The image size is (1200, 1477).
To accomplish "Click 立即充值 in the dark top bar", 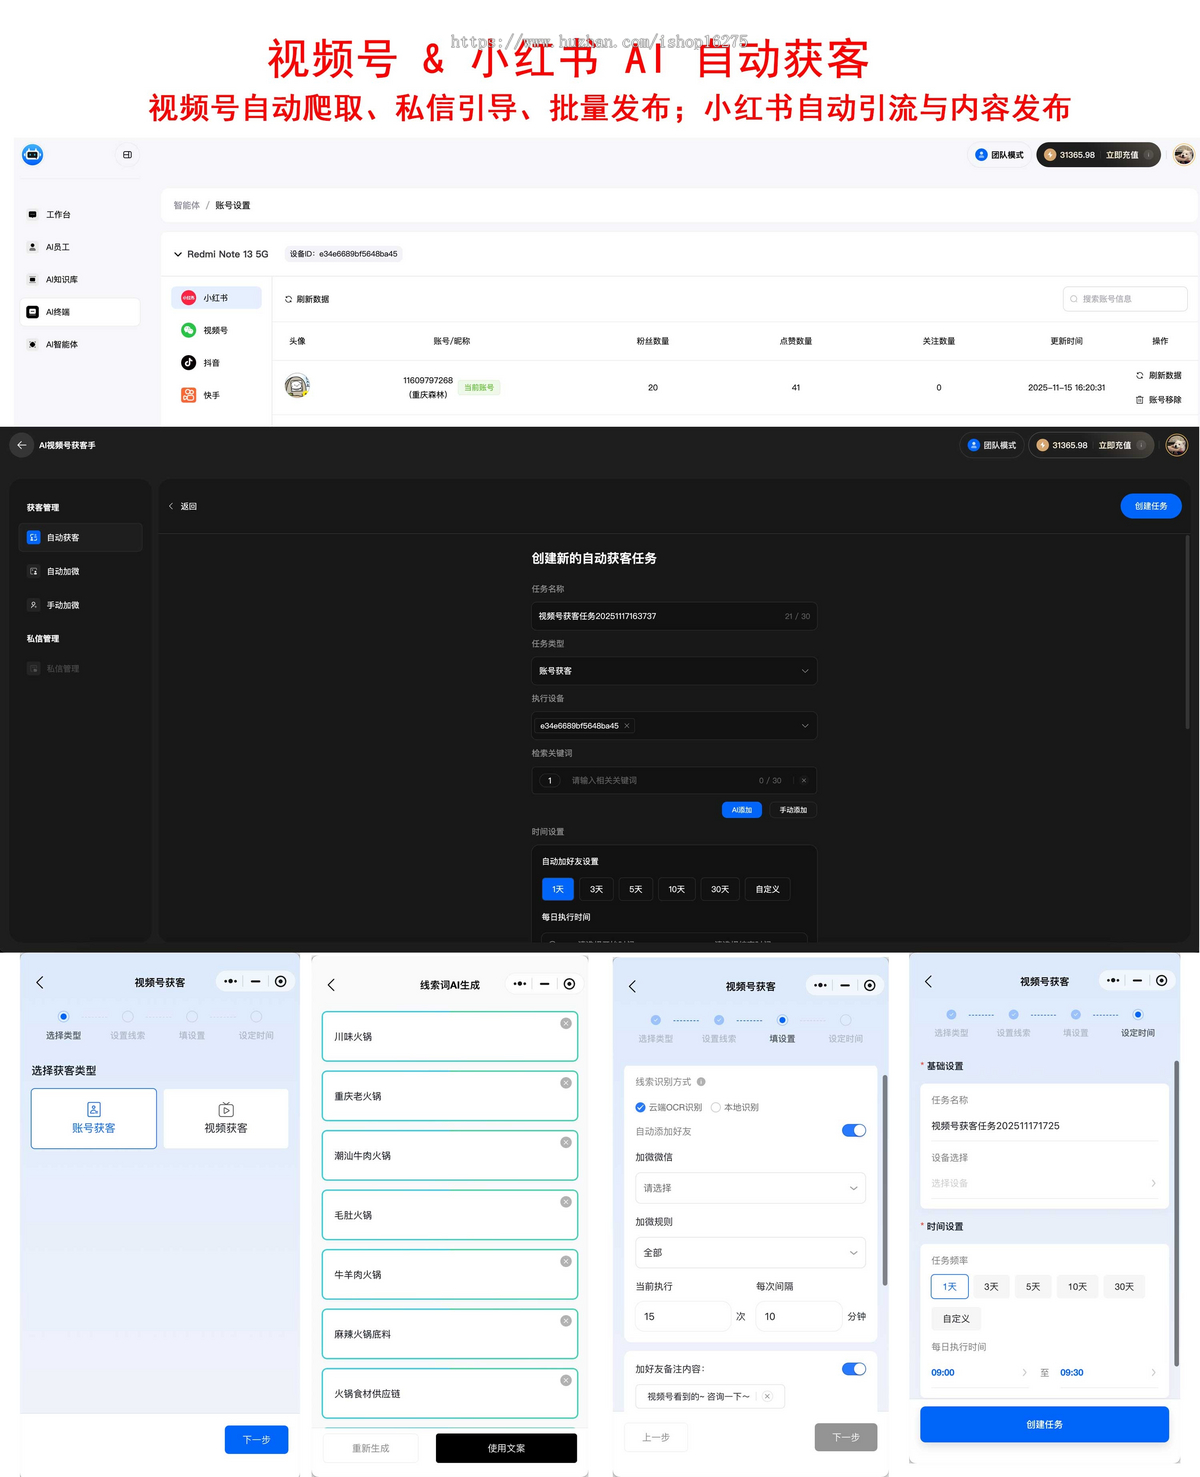I will click(1115, 445).
